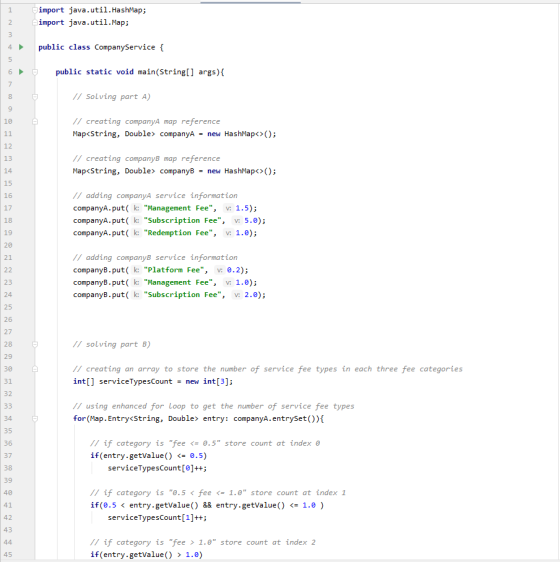The height and width of the screenshot is (562, 560).
Task: Click value 2.0 on line 24
Action: [x=251, y=295]
